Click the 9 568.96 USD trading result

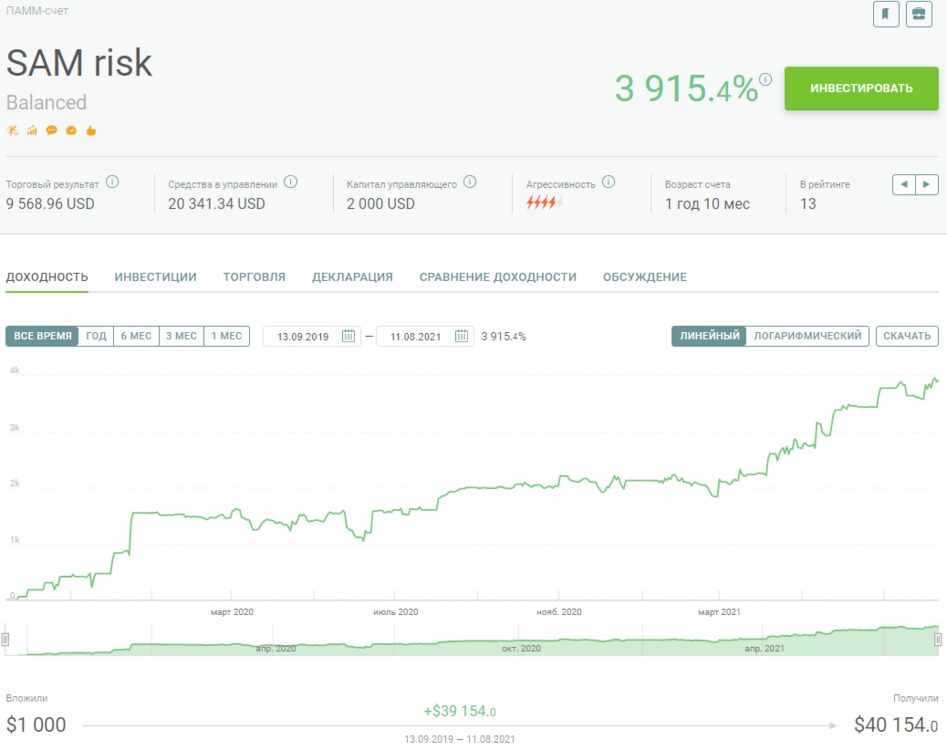tap(50, 204)
